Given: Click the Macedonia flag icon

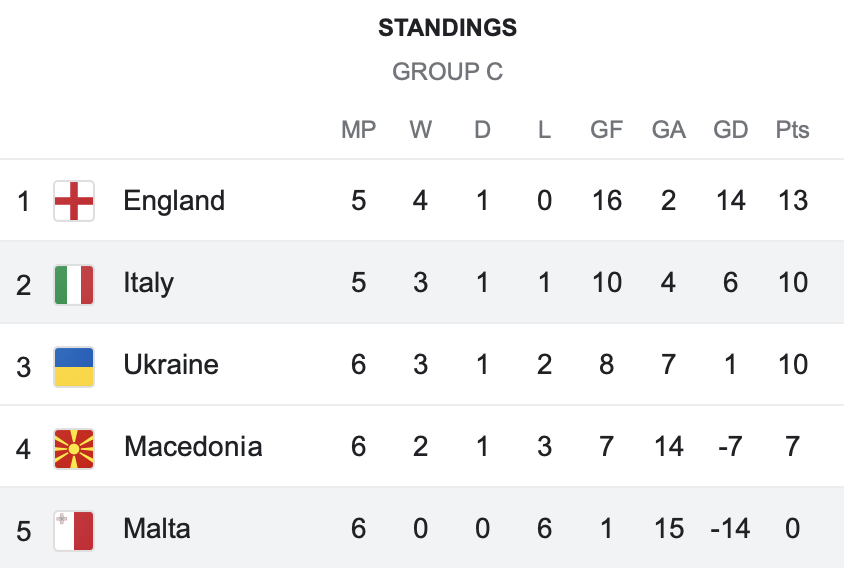Looking at the screenshot, I should (74, 447).
